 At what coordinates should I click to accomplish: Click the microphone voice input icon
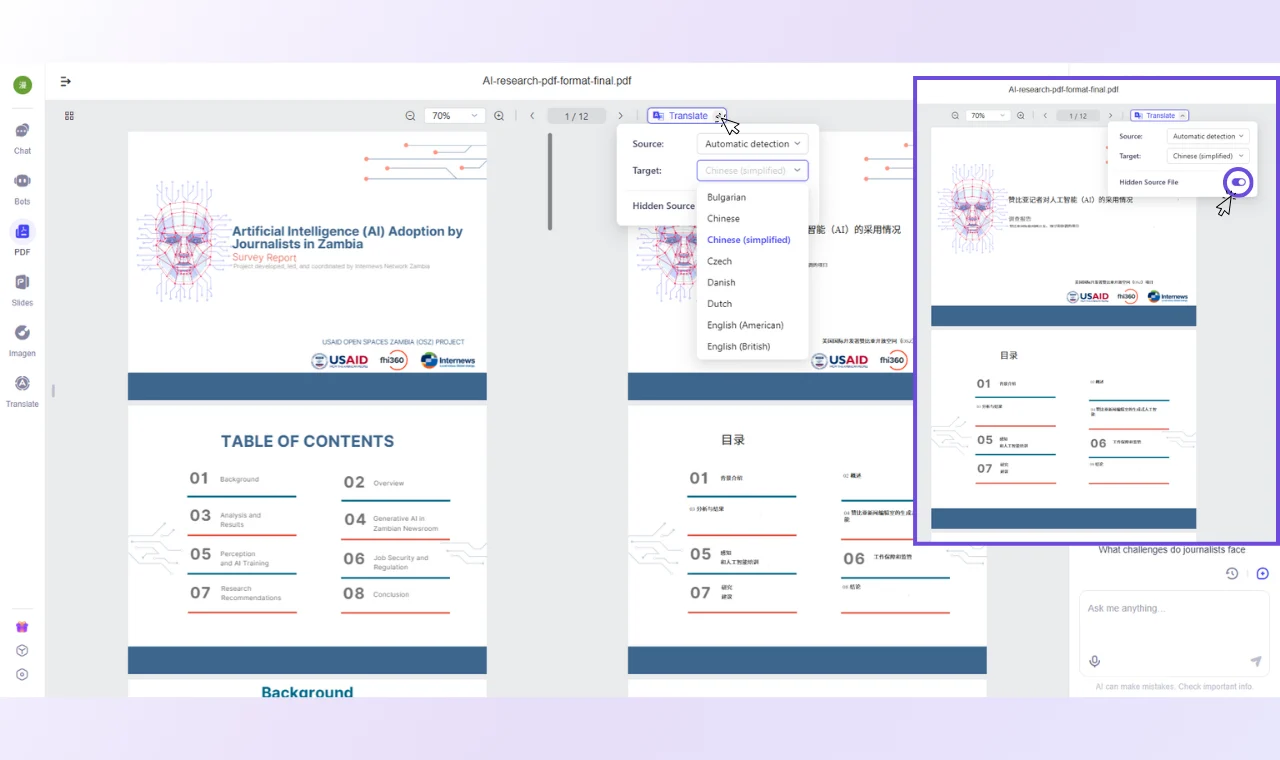coord(1095,661)
